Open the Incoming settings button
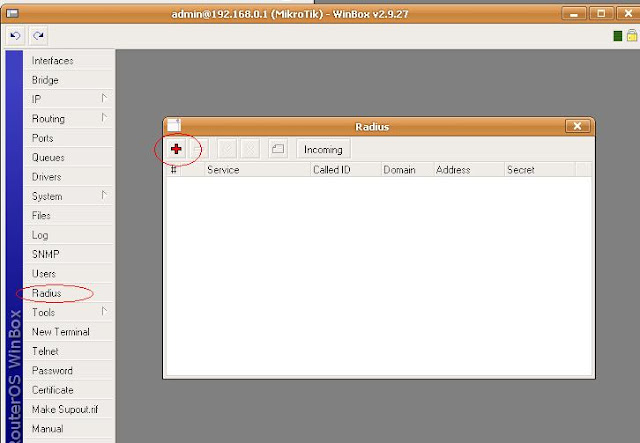Image resolution: width=640 pixels, height=443 pixels. (323, 149)
